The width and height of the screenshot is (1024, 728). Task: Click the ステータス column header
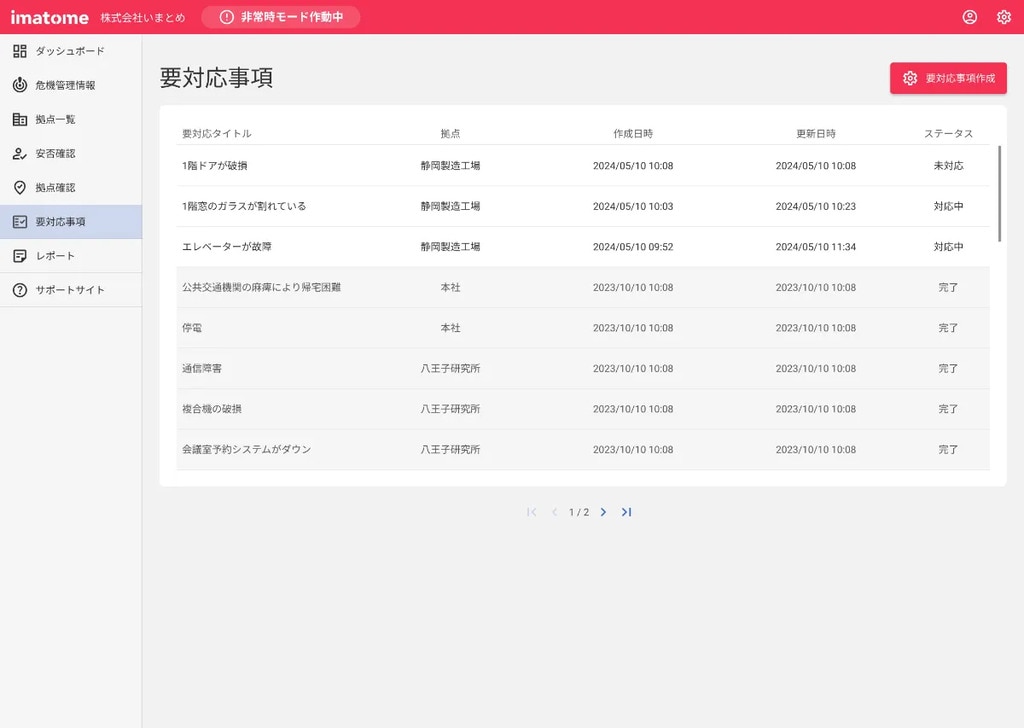pyautogui.click(x=948, y=133)
